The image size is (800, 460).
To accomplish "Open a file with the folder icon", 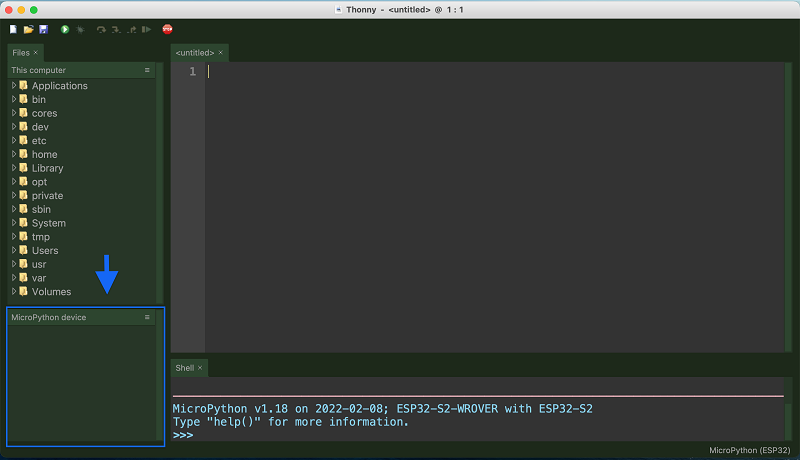I will click(28, 30).
